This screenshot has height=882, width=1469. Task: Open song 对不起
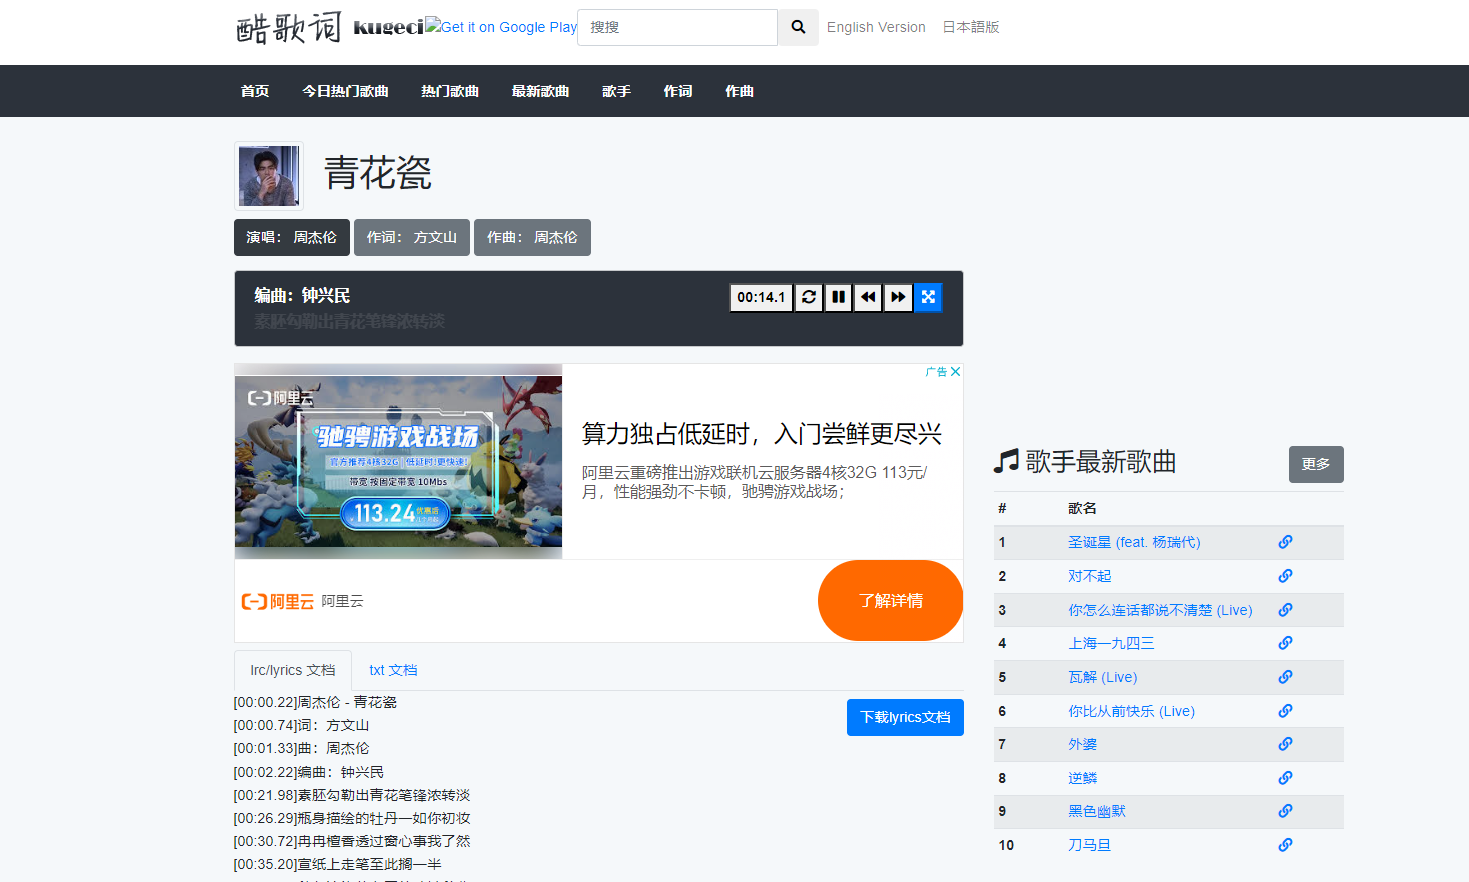(1089, 576)
